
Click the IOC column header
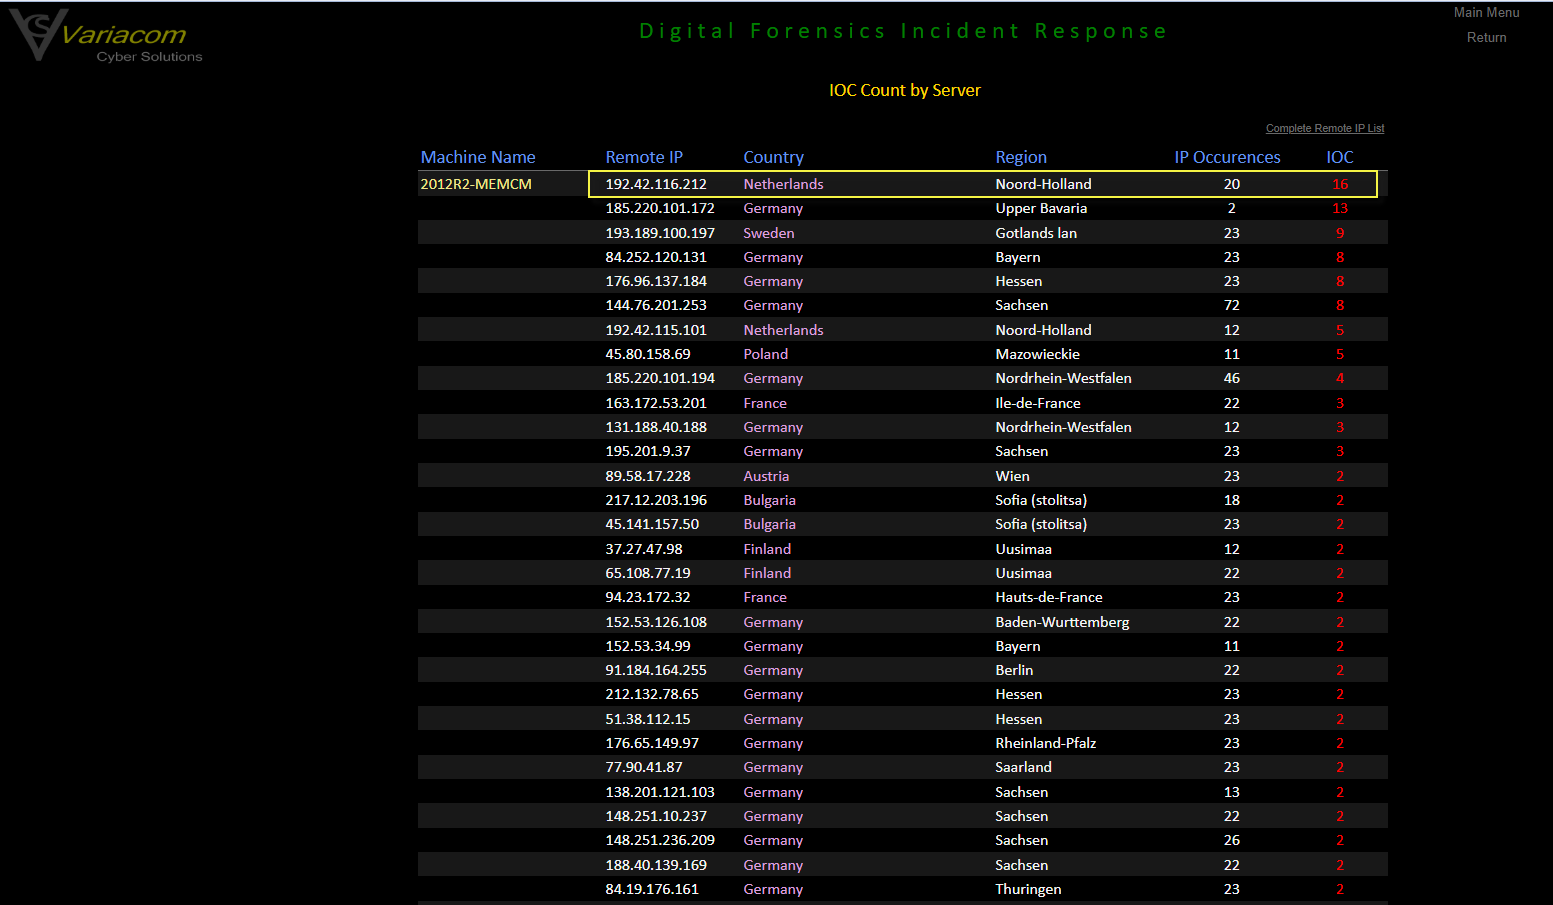tap(1339, 157)
